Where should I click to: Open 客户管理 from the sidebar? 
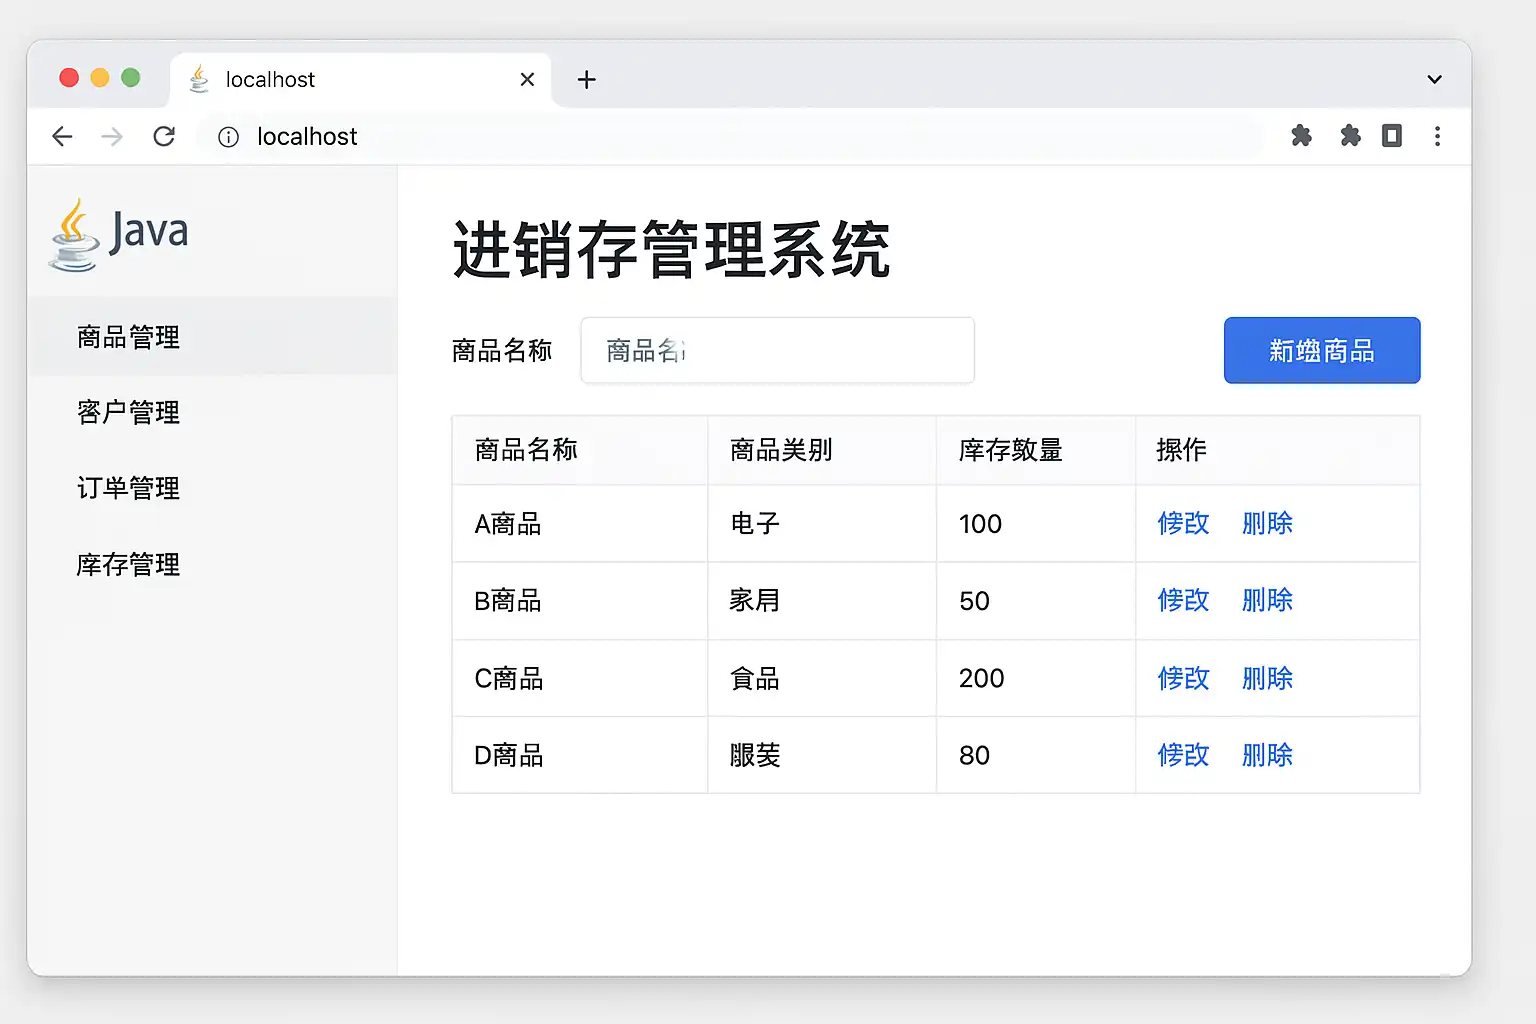click(x=128, y=412)
